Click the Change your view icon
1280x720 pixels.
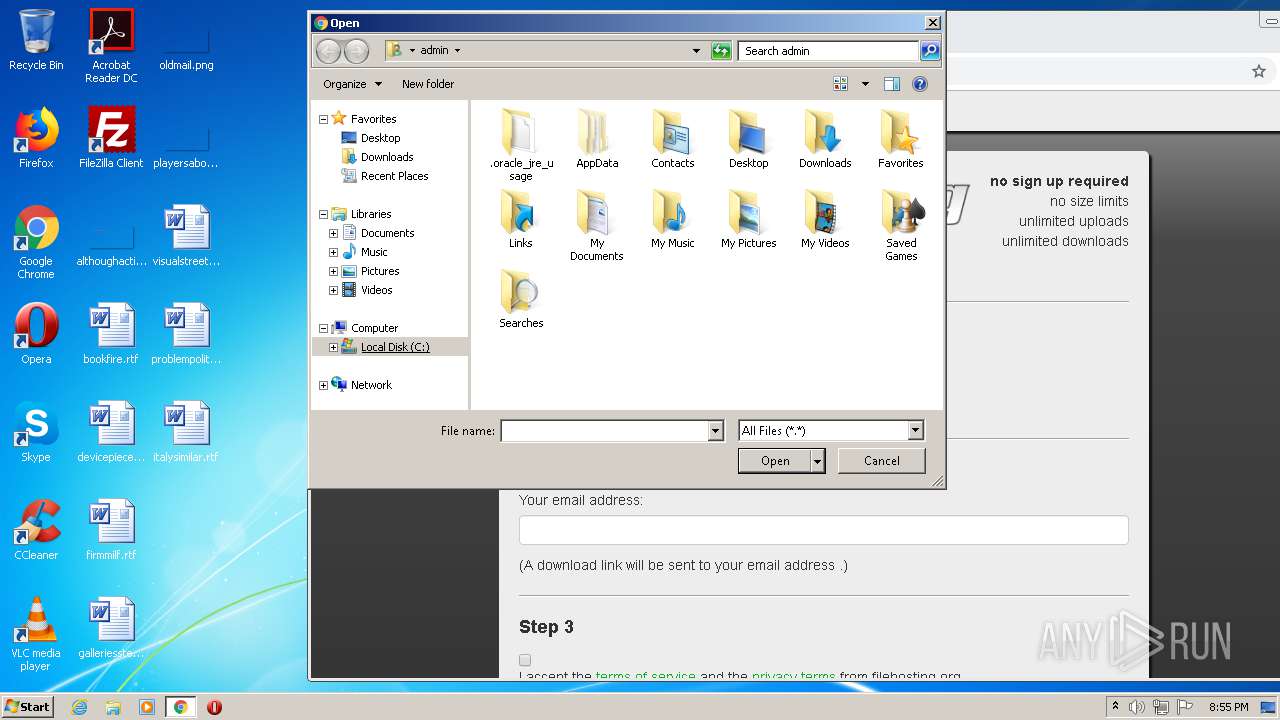[840, 84]
